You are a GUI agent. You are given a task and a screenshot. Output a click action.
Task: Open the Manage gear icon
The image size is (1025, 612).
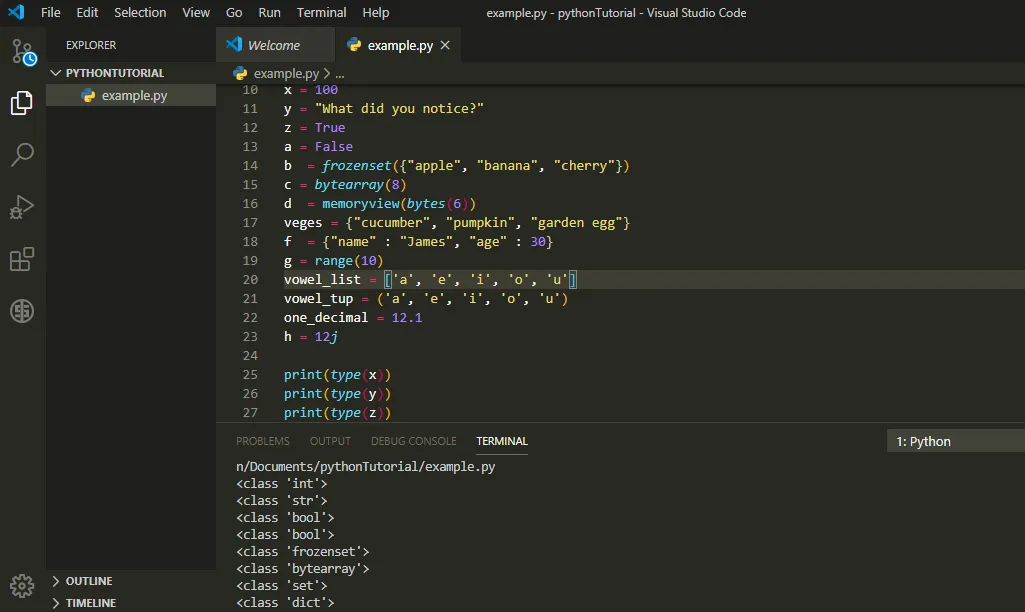[x=22, y=586]
